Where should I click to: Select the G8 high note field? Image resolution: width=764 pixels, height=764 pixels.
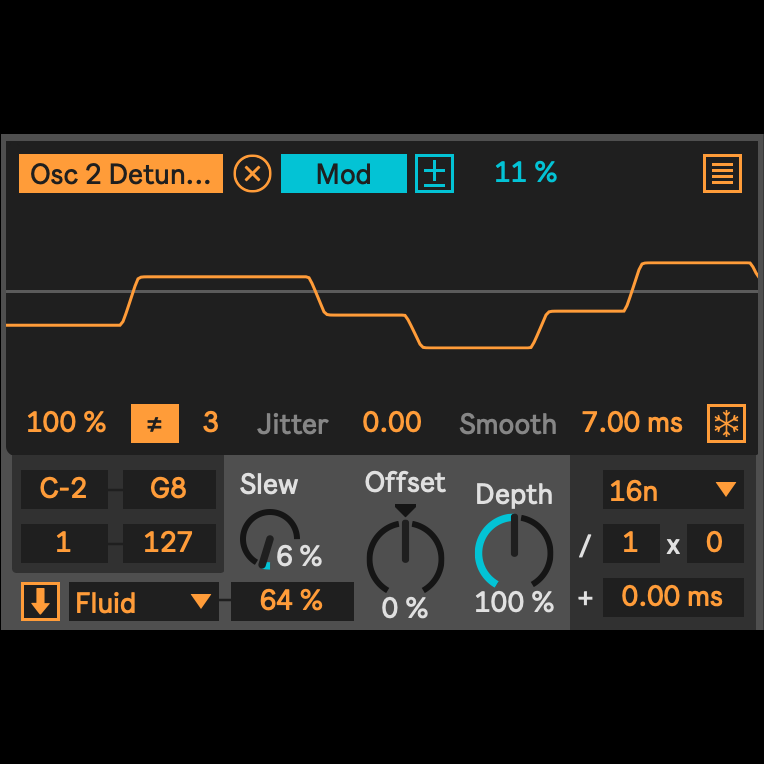168,488
